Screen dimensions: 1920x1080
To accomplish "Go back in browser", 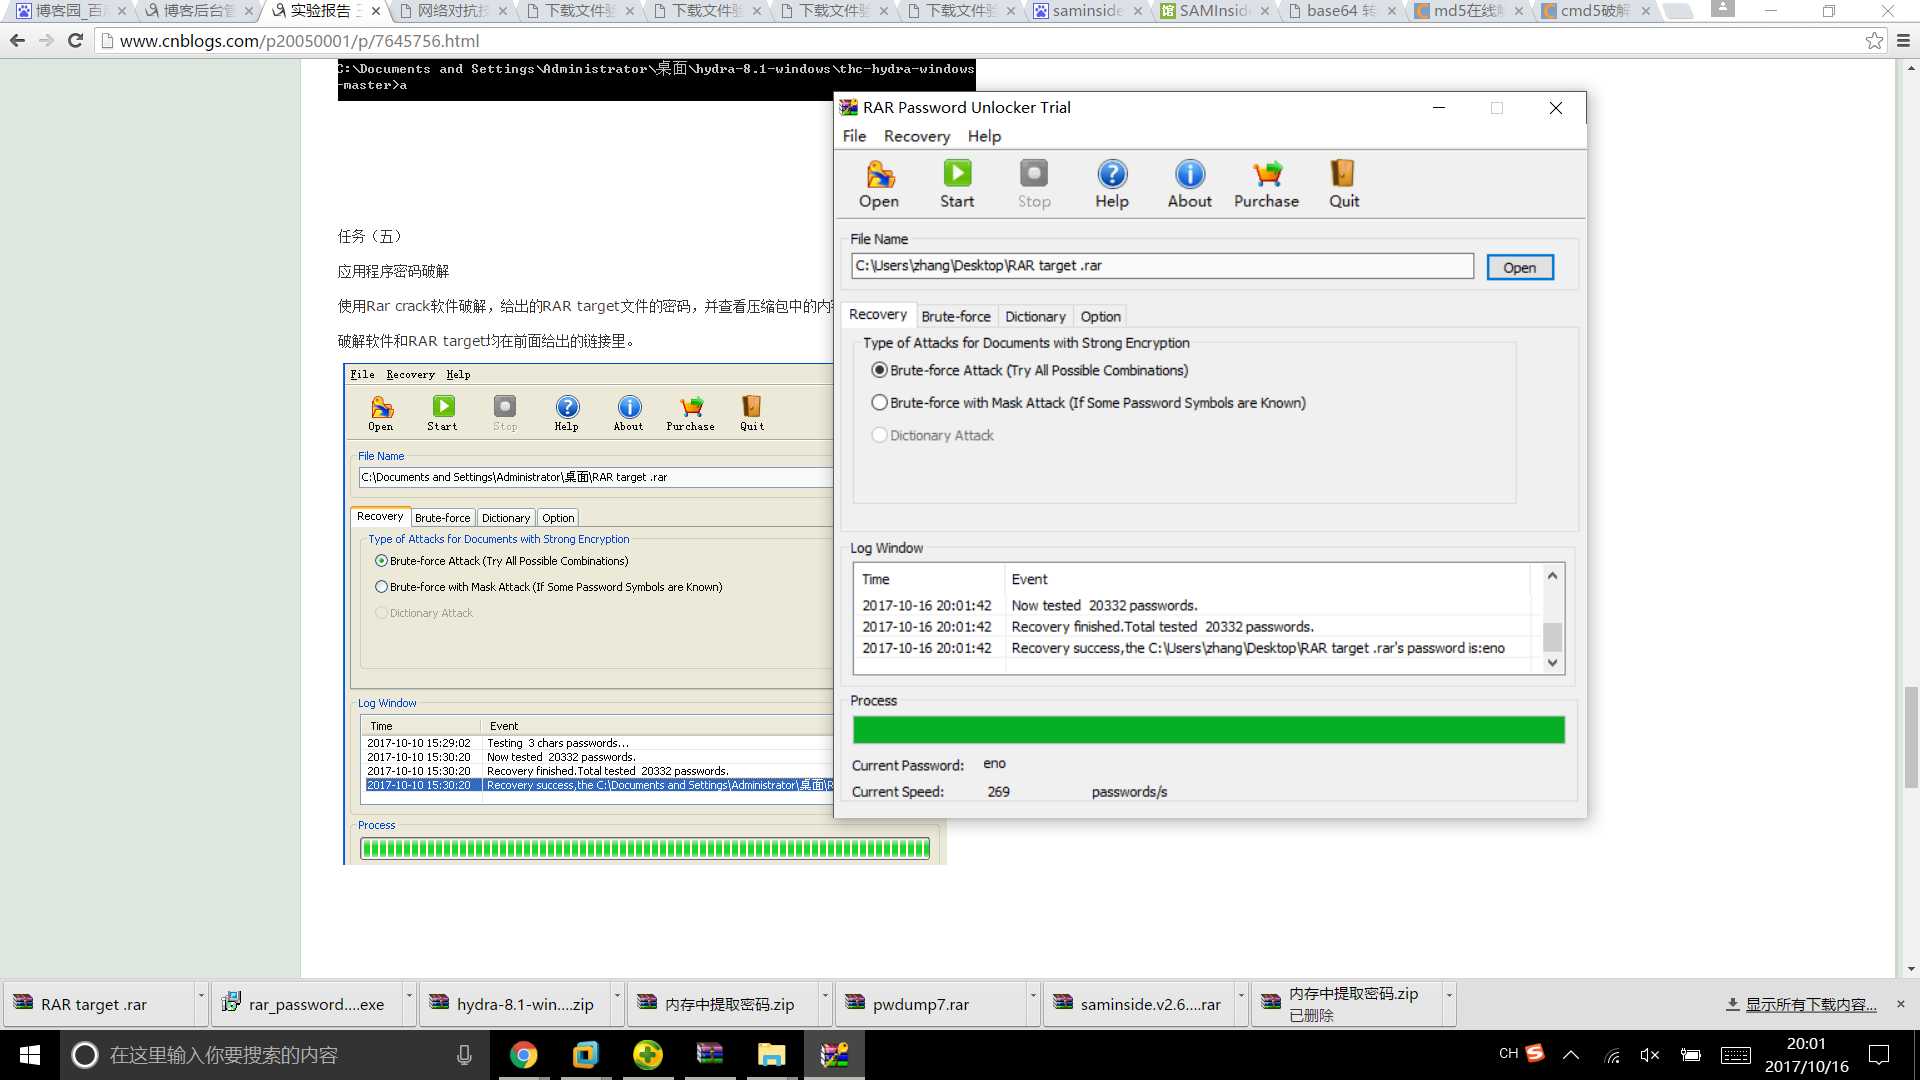I will coord(17,41).
